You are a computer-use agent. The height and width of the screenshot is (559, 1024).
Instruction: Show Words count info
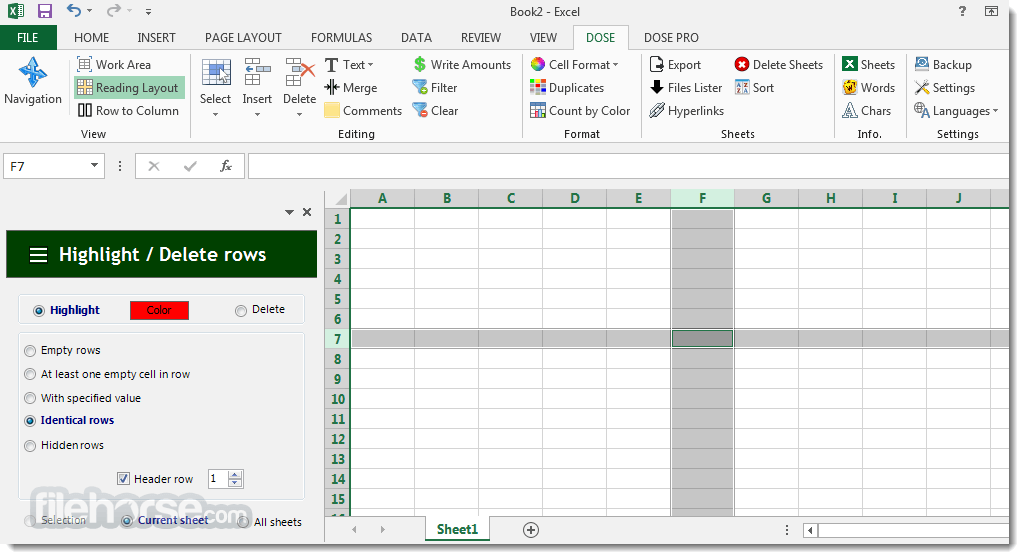coord(869,88)
